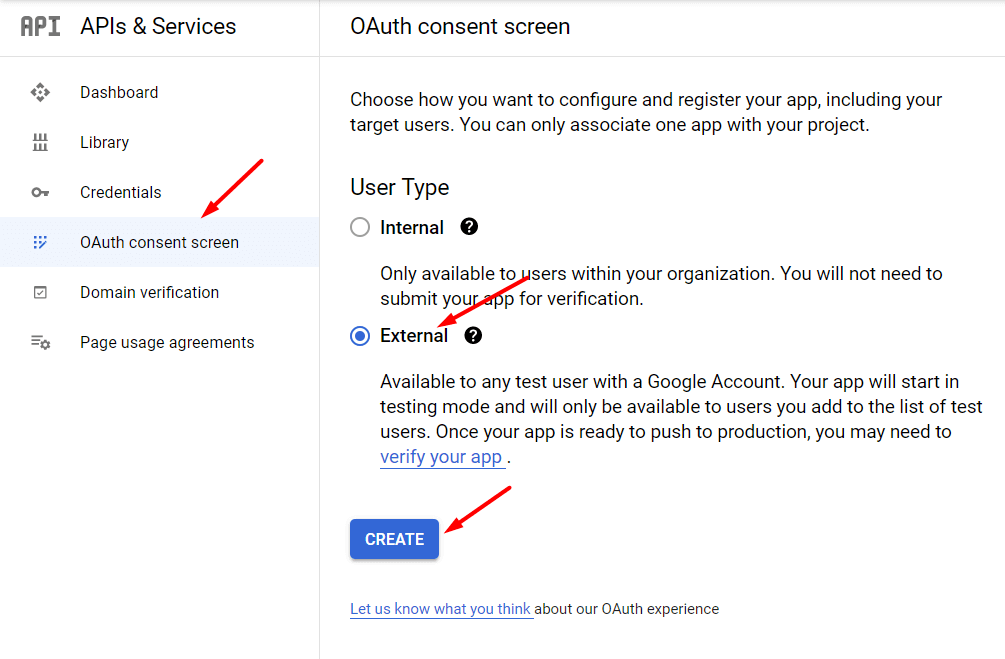Open help tooltip for External user type
The width and height of the screenshot is (1005, 659).
pyautogui.click(x=473, y=335)
